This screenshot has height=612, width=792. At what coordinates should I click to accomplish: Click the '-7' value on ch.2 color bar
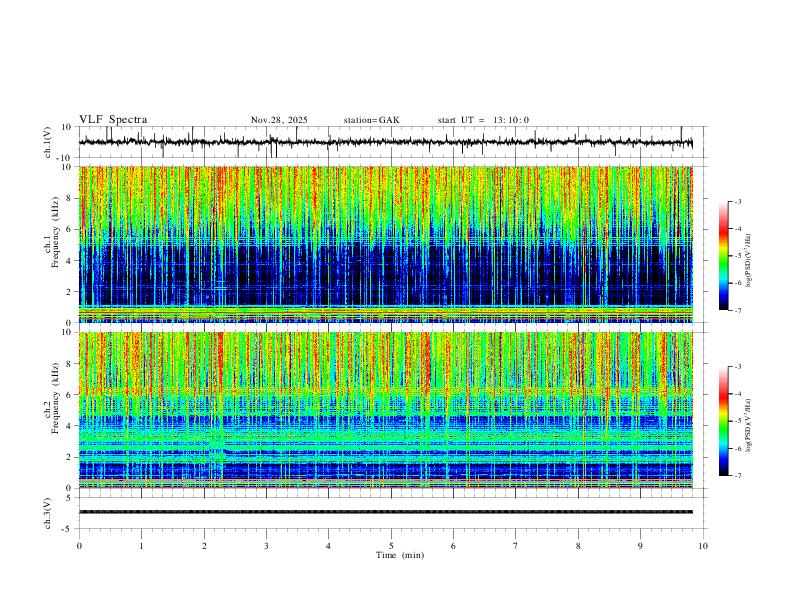[x=737, y=475]
